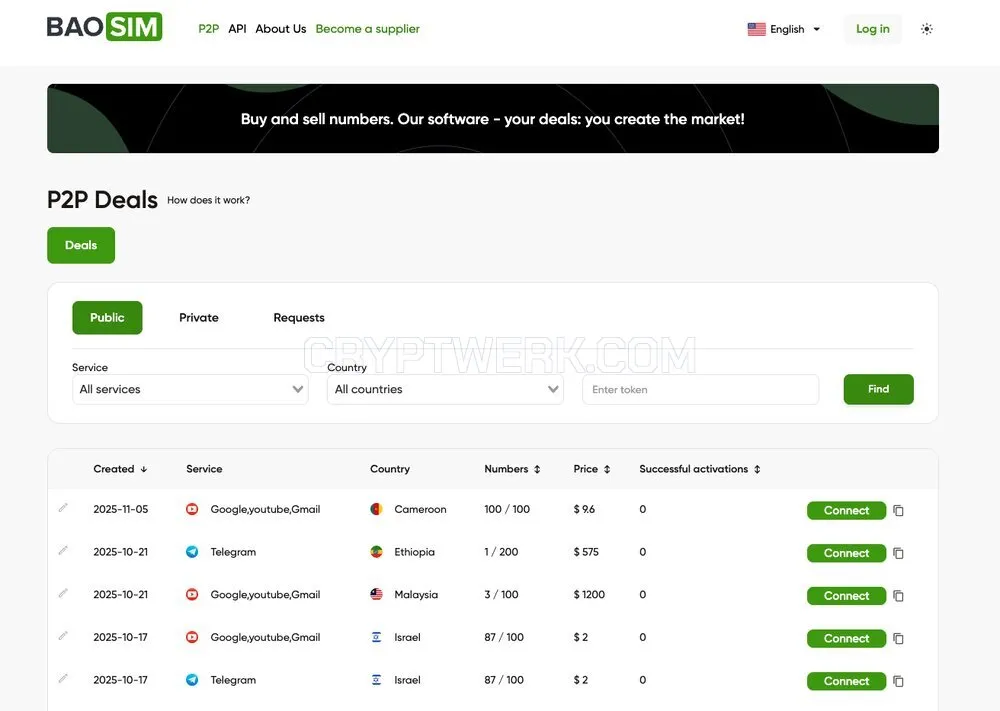The width and height of the screenshot is (1000, 711).
Task: Click Telegram icon in the Israel row
Action: coord(192,680)
